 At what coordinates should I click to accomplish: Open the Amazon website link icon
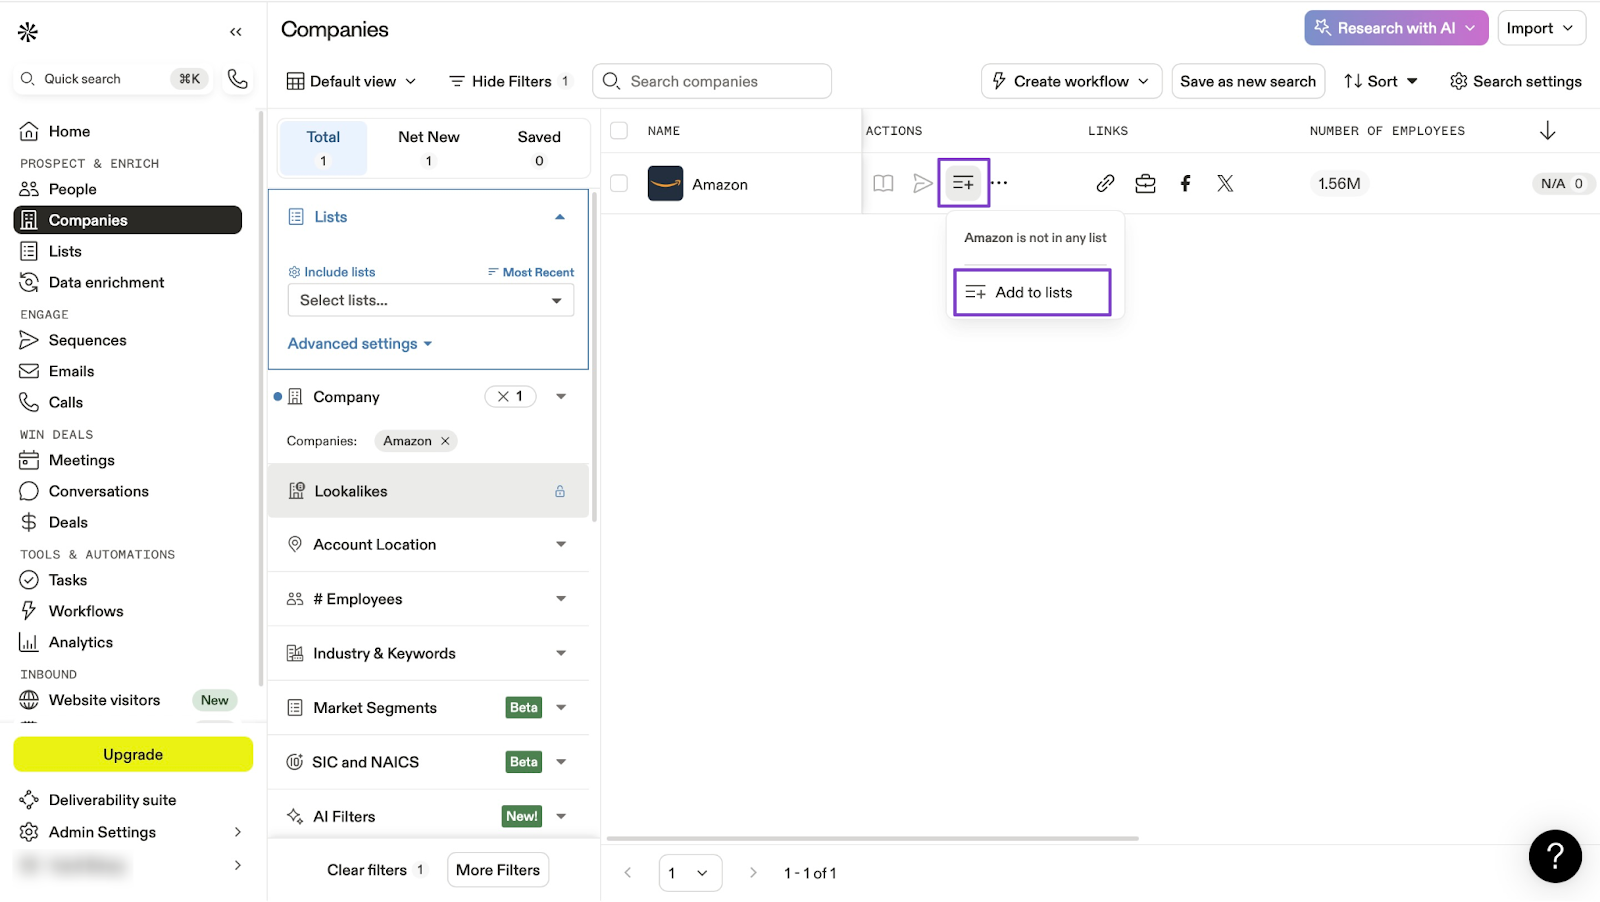pyautogui.click(x=1105, y=184)
